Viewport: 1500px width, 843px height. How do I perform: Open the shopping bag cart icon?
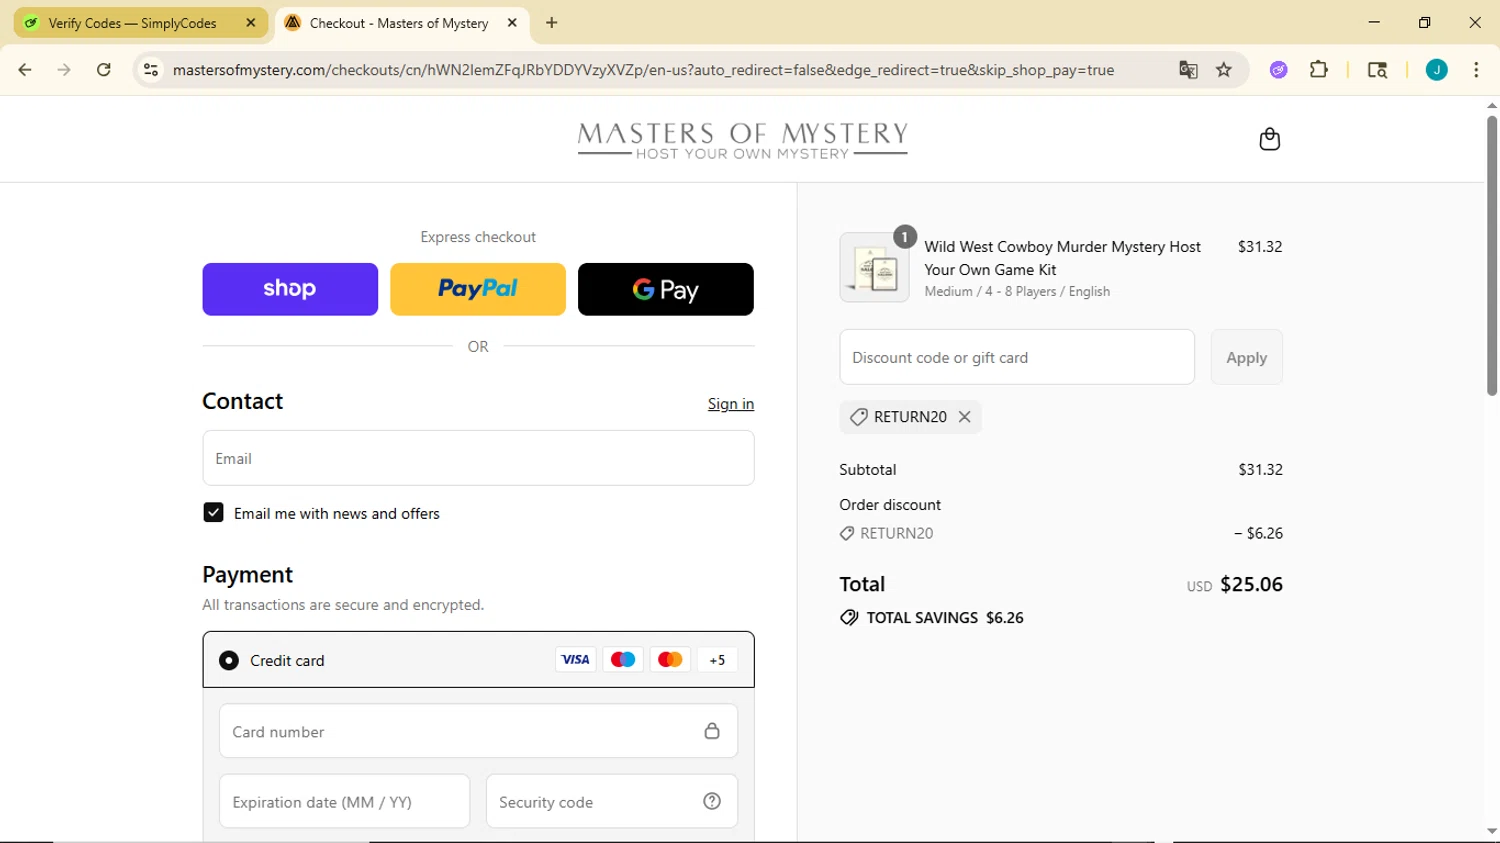point(1269,139)
